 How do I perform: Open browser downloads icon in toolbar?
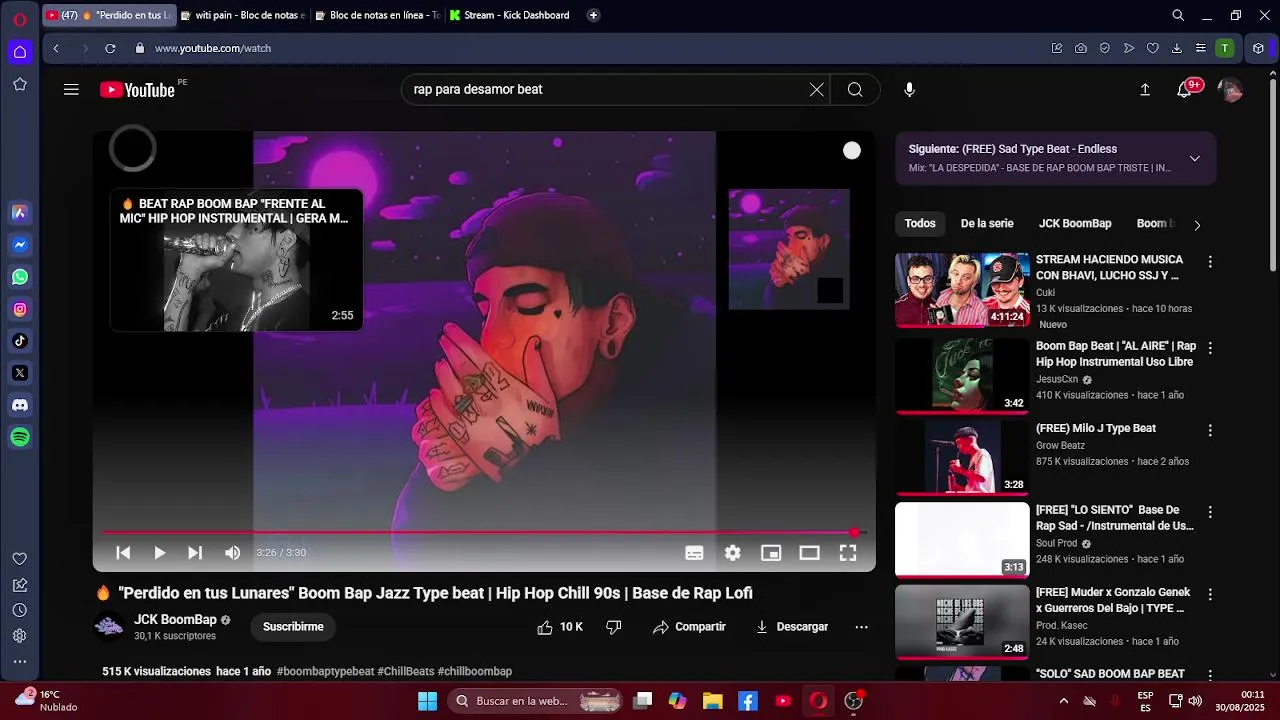click(x=1176, y=48)
